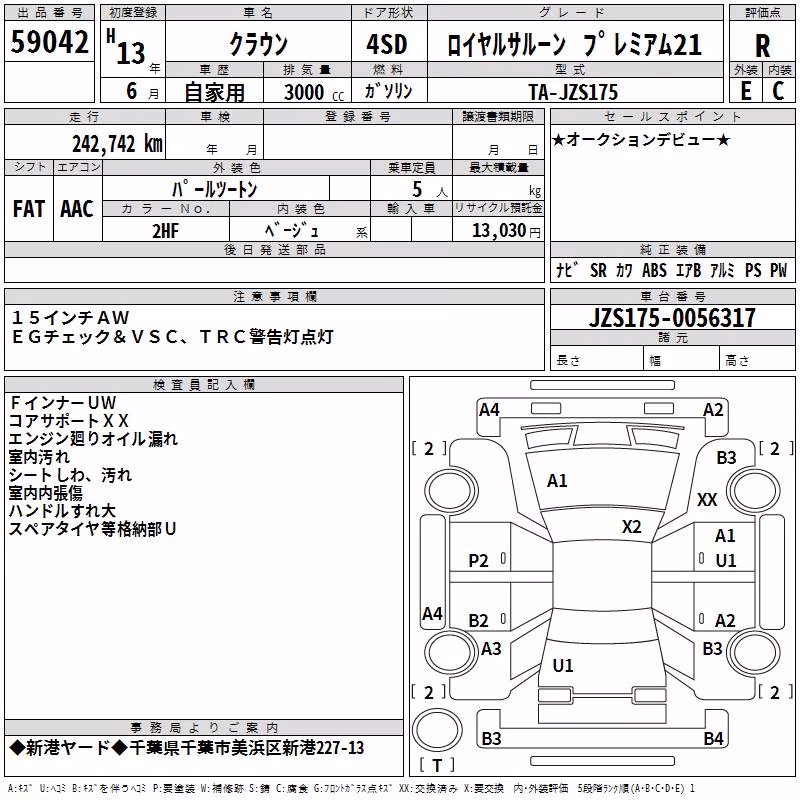Select the PS equipment entry
This screenshot has height=800, width=800.
click(x=753, y=270)
